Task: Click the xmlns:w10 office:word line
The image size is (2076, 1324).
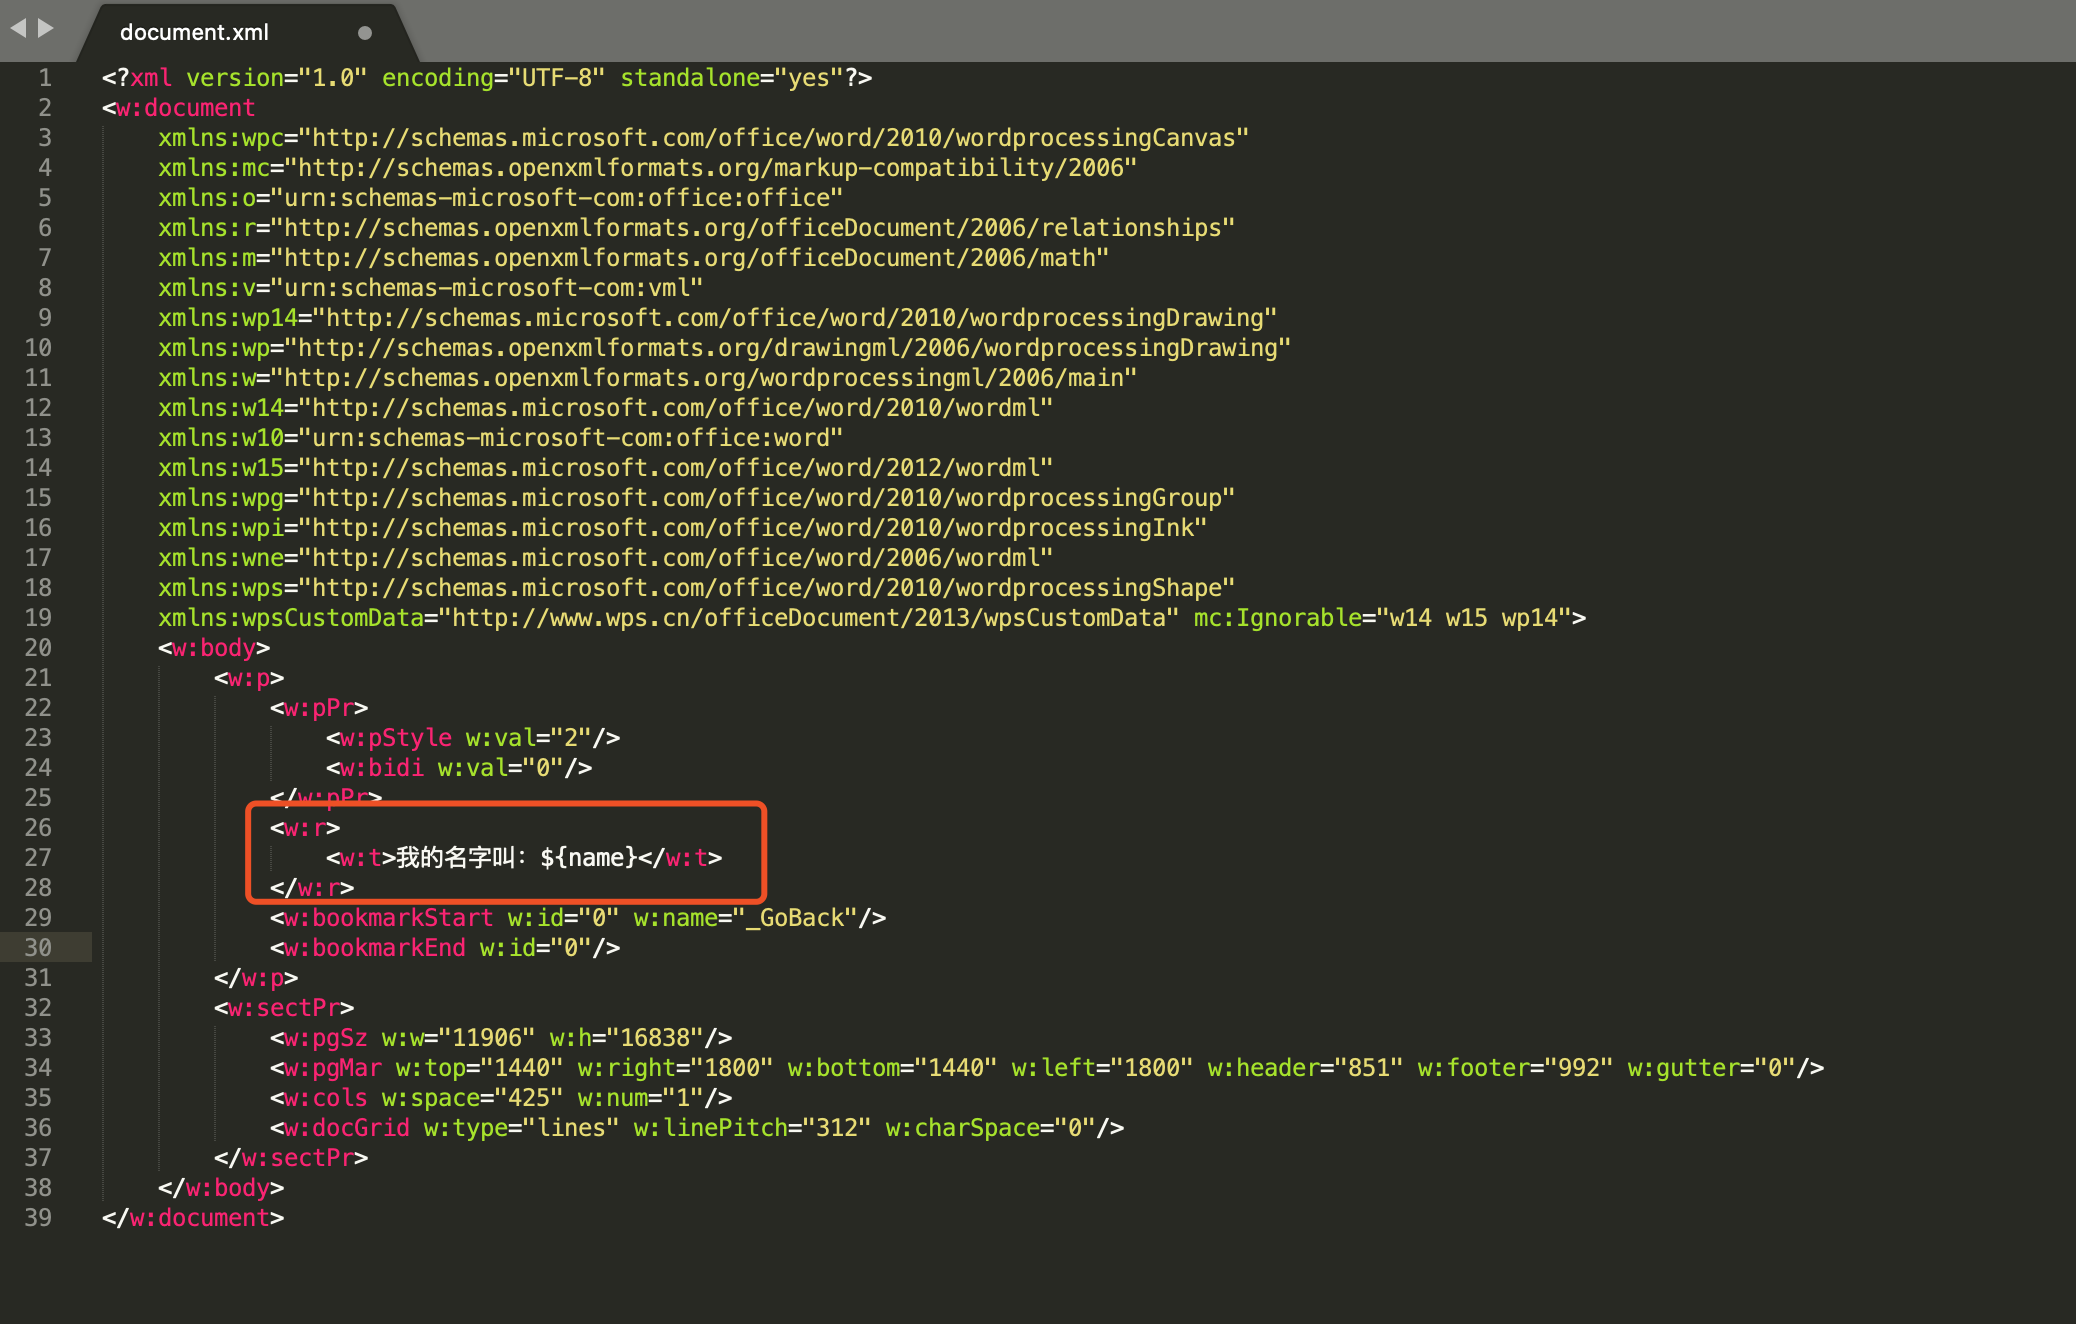Action: pyautogui.click(x=501, y=437)
